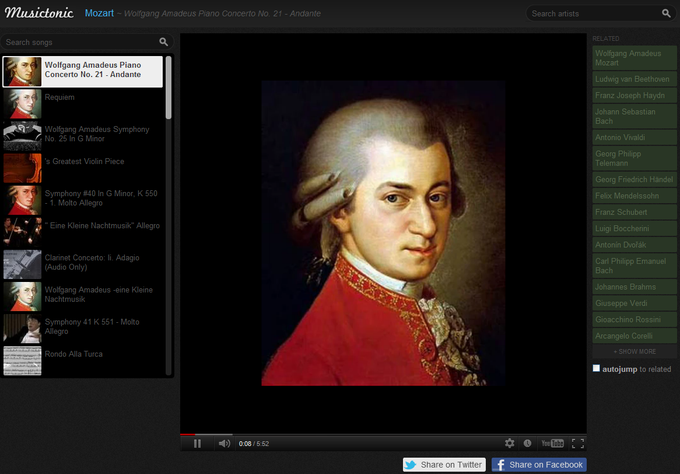The height and width of the screenshot is (474, 680).
Task: Click the Mozart portrait in the video
Action: 383,233
